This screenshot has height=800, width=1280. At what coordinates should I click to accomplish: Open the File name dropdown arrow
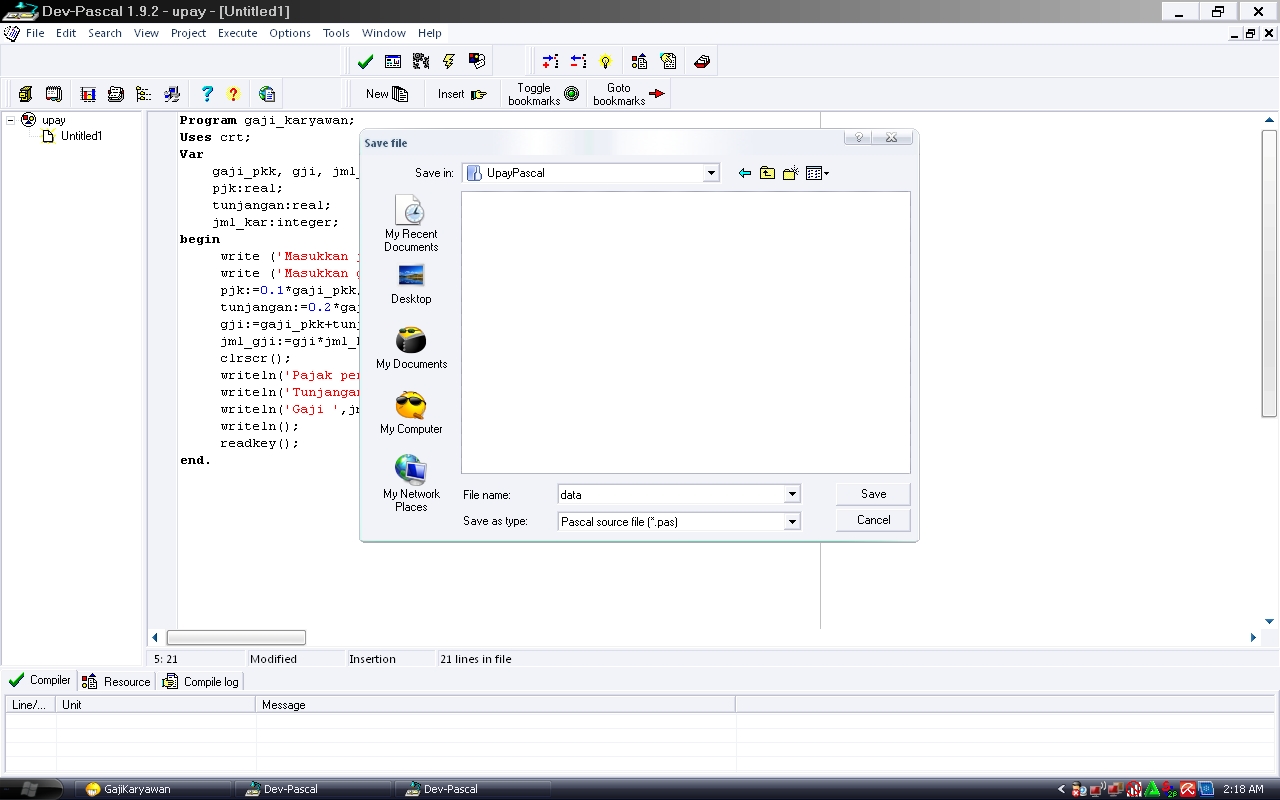[x=792, y=494]
